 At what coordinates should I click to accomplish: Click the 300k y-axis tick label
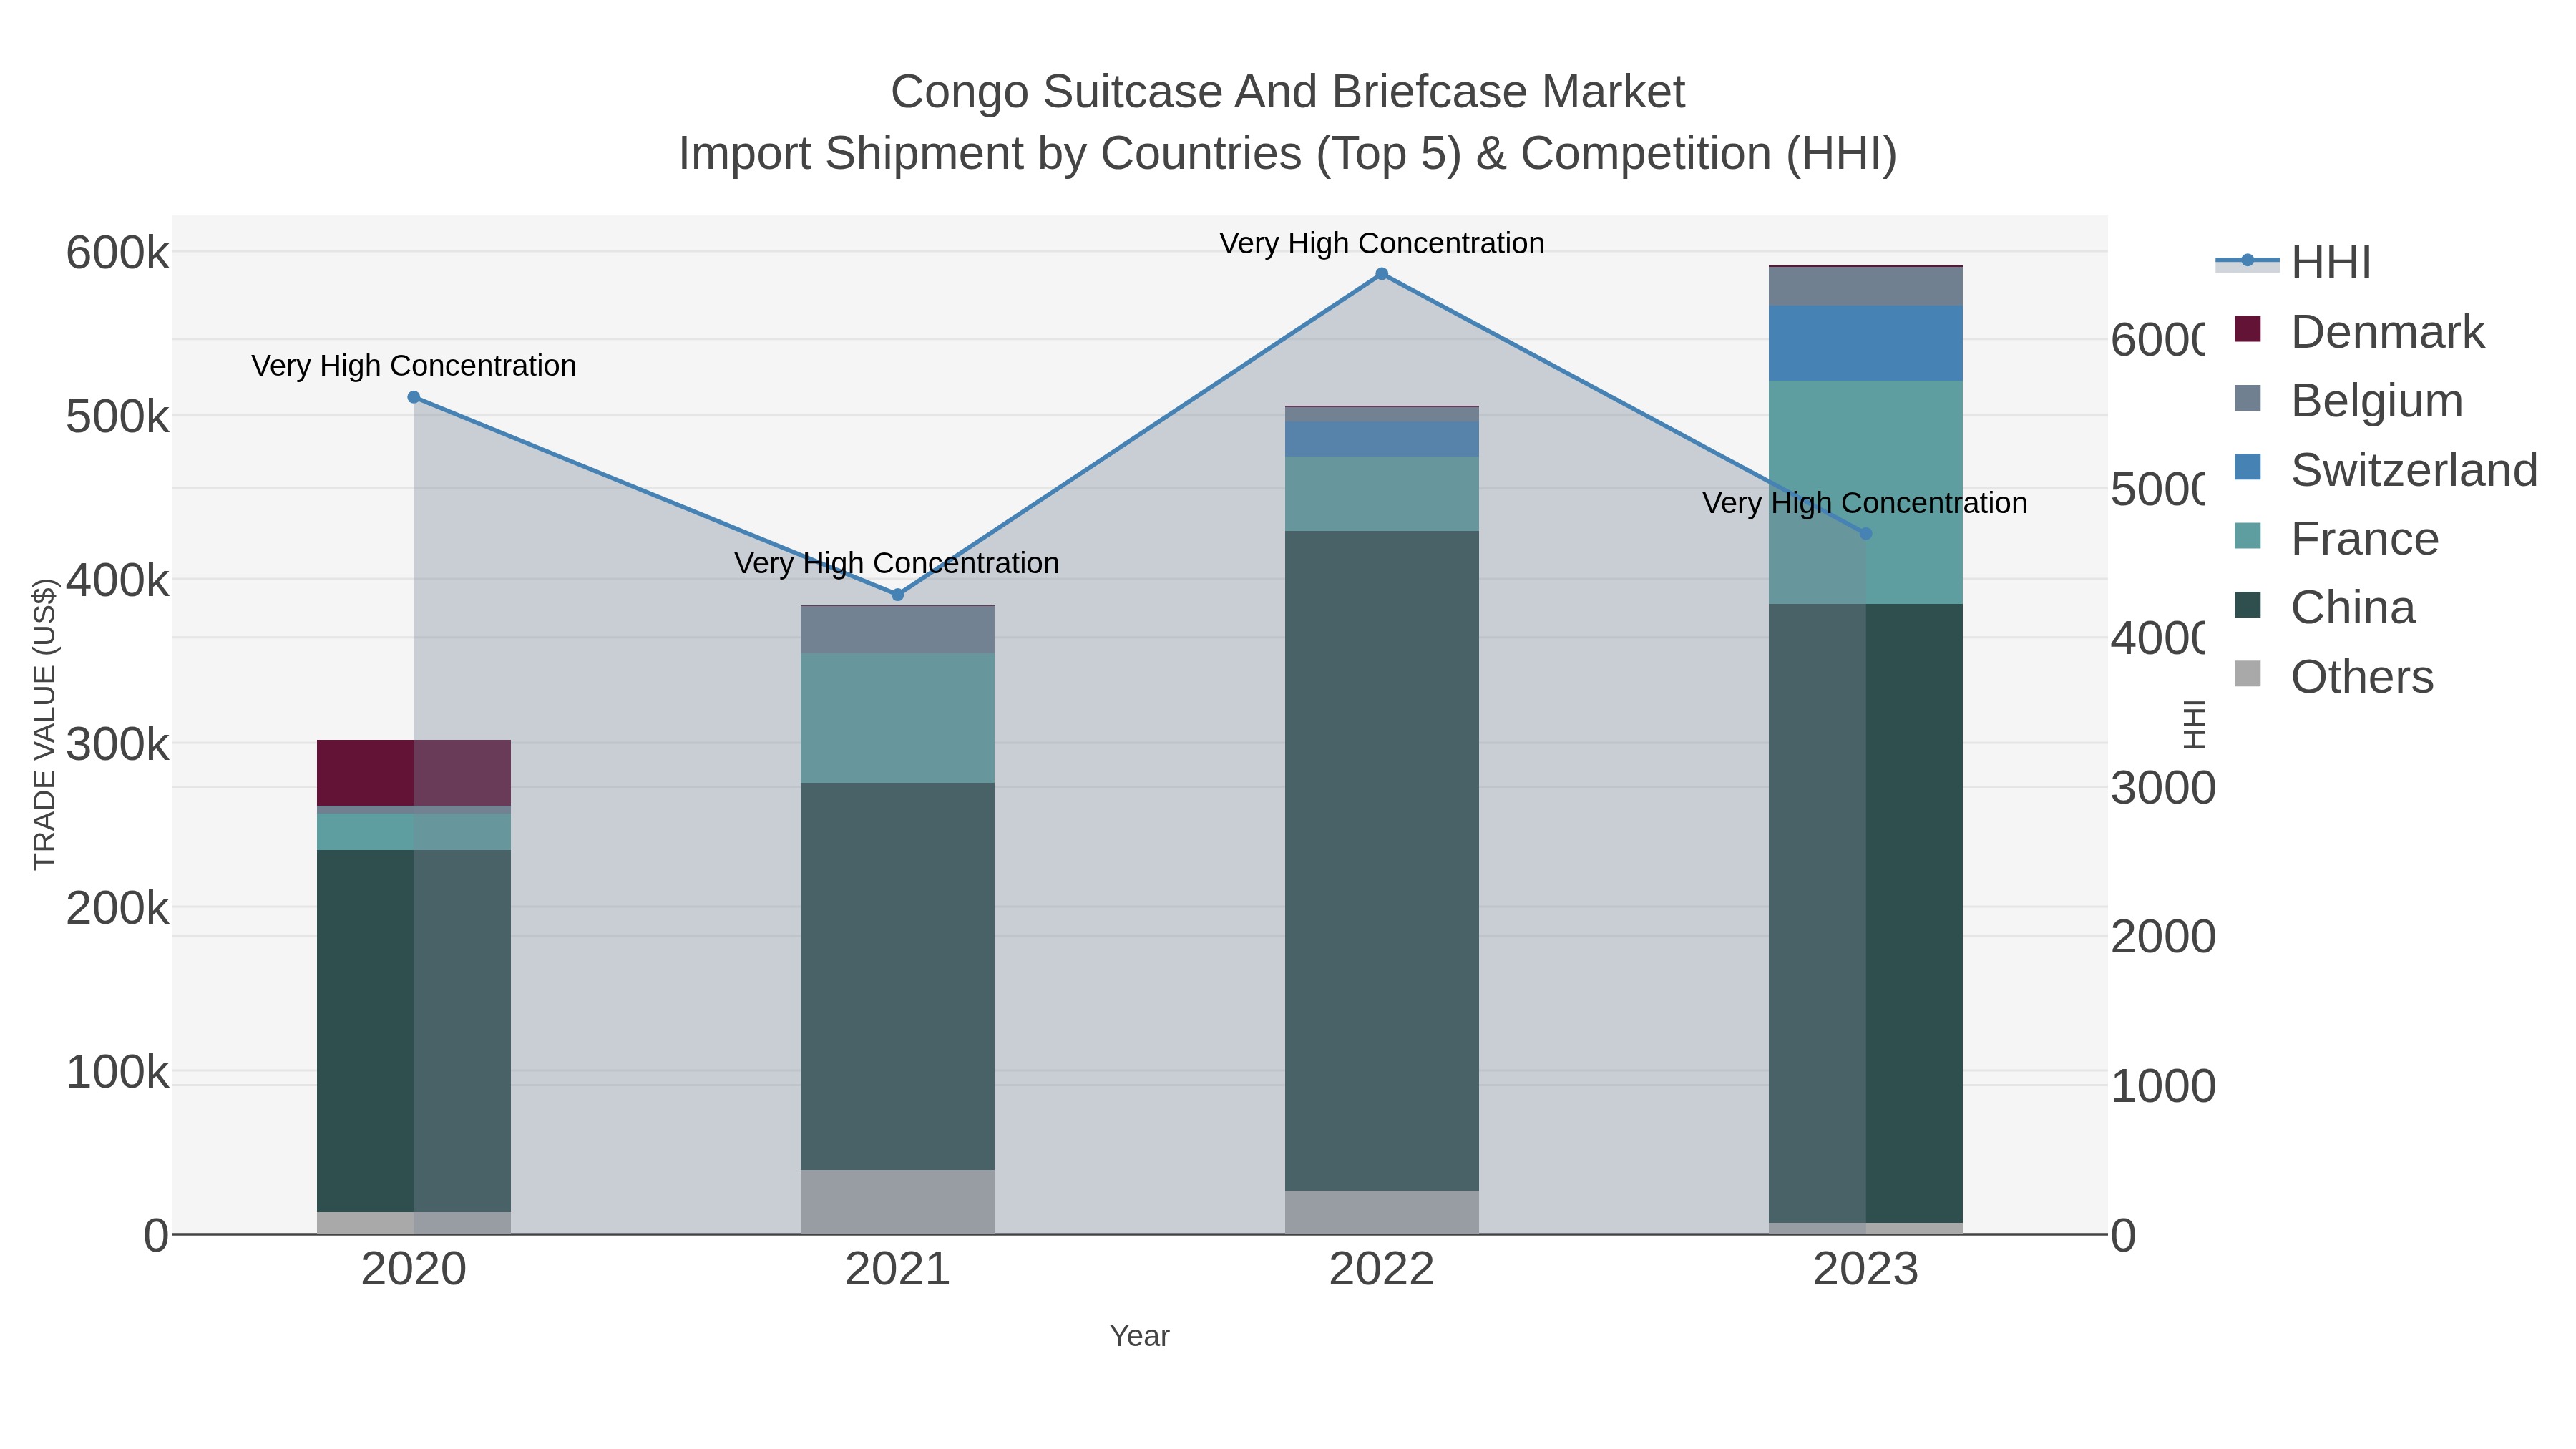click(x=118, y=745)
